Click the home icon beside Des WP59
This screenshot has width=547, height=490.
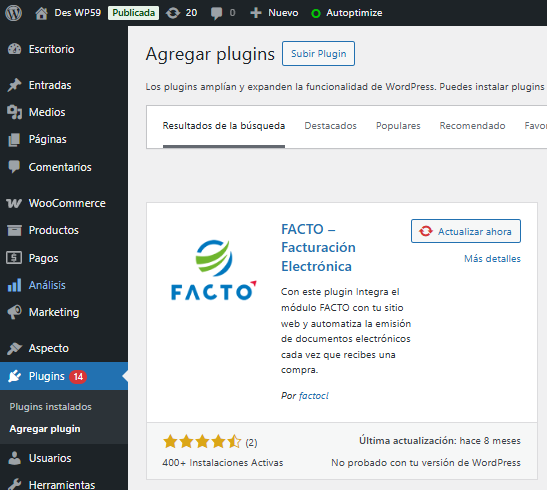[42, 13]
